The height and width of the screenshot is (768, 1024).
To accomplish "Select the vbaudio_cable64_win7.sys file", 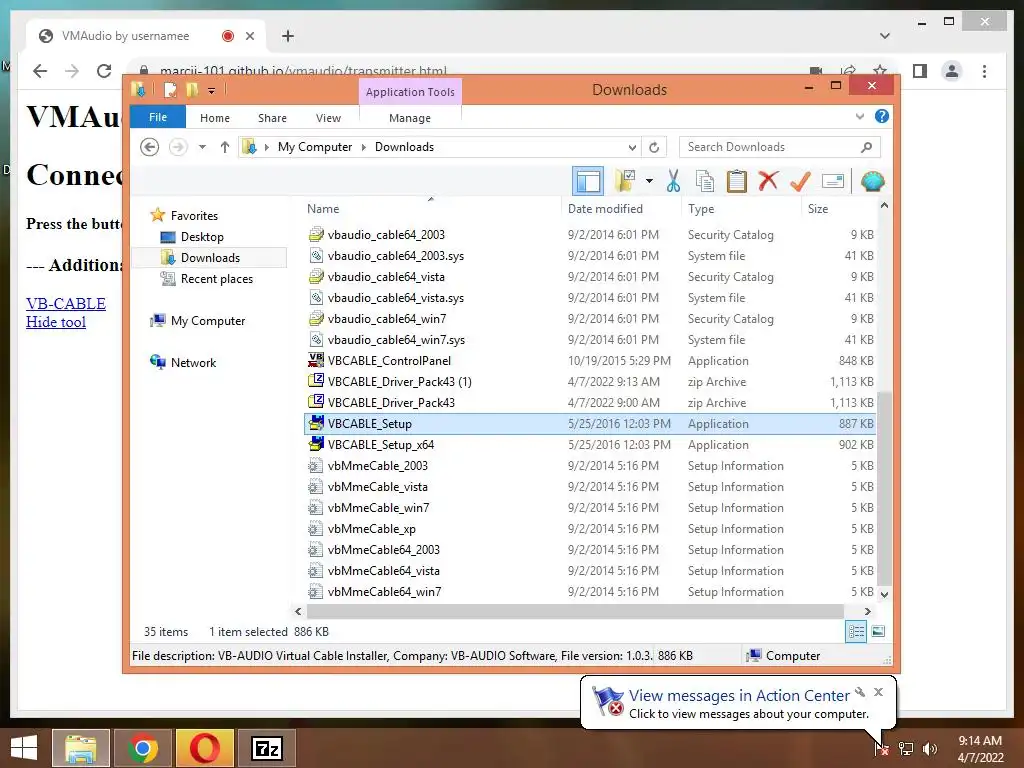I will click(x=590, y=340).
